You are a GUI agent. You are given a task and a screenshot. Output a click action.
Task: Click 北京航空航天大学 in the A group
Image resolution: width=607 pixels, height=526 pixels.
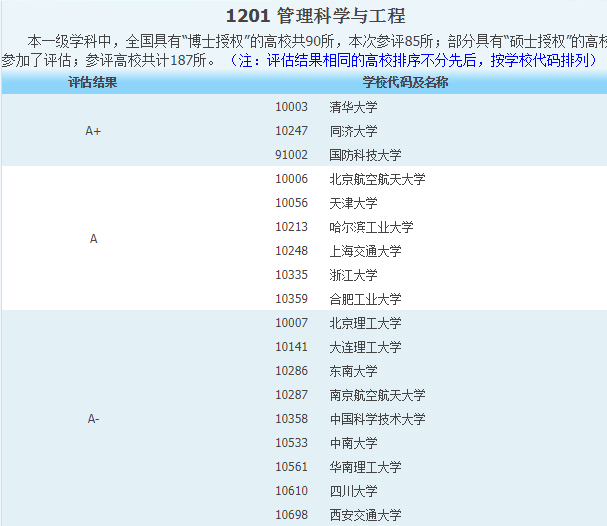tap(377, 179)
